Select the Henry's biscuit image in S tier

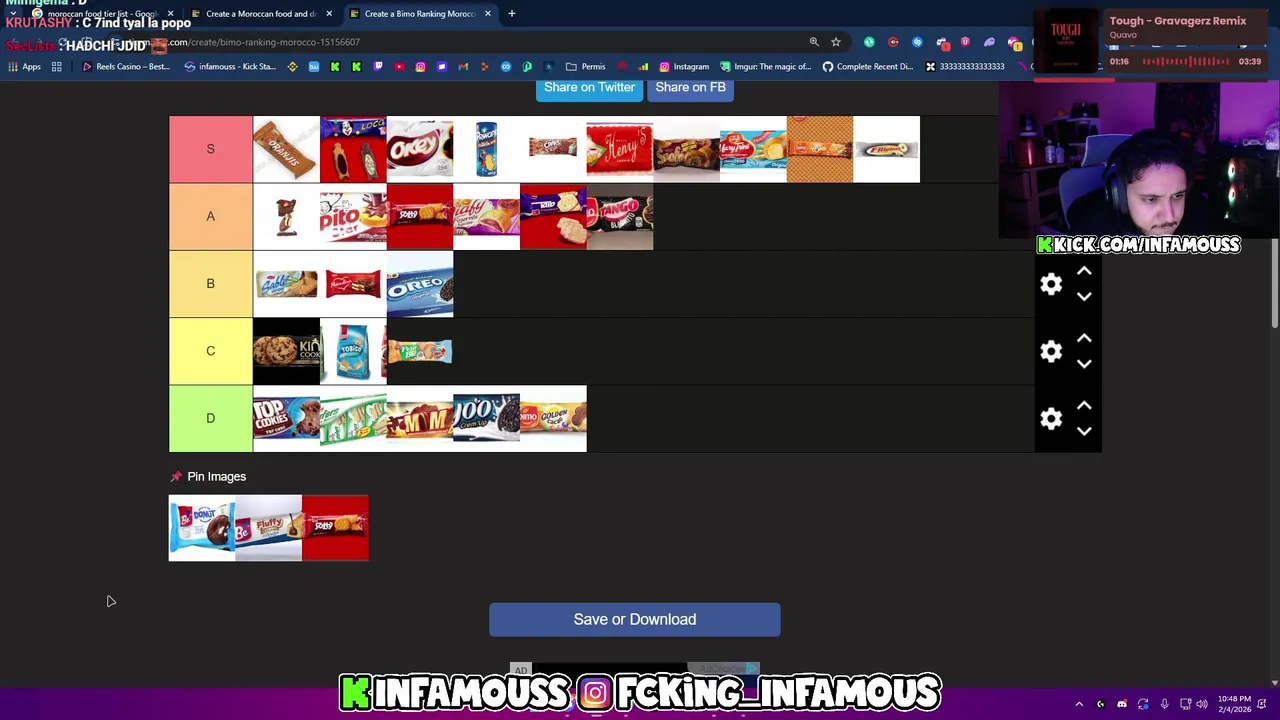pos(620,149)
